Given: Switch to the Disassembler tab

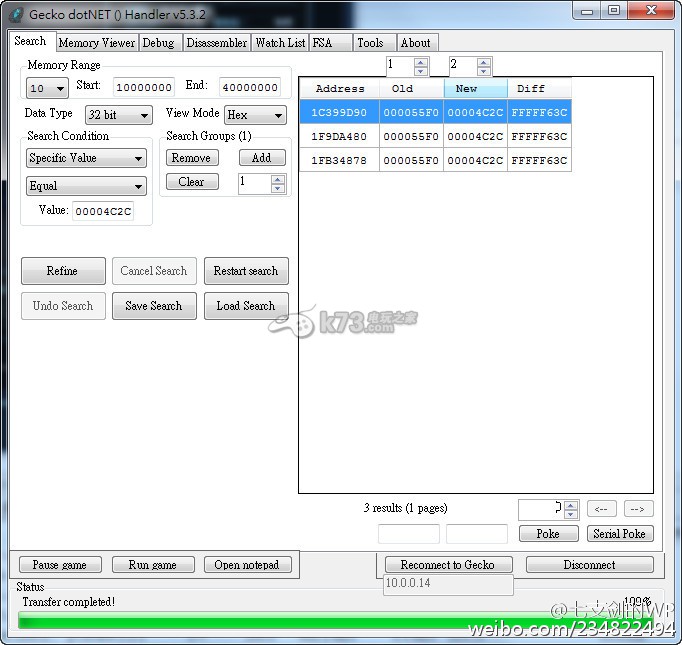Looking at the screenshot, I should [x=217, y=43].
